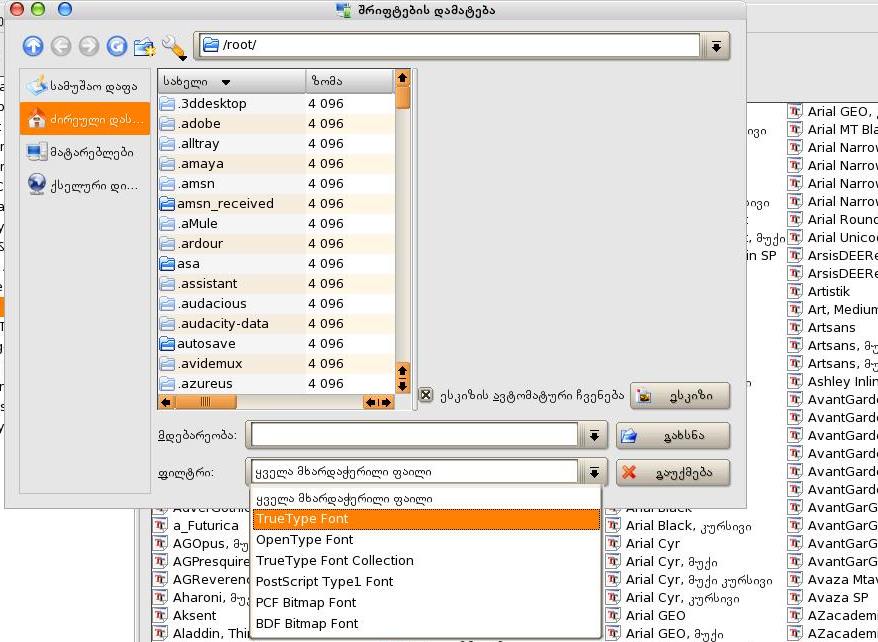878x642 pixels.
Task: Click into the location text input field
Action: (414, 435)
